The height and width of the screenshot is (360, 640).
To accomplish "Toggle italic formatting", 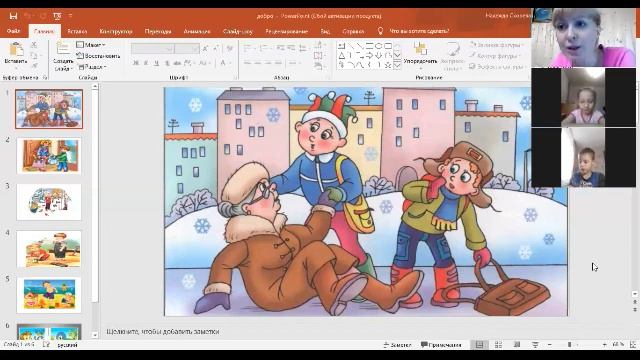I will pyautogui.click(x=146, y=63).
